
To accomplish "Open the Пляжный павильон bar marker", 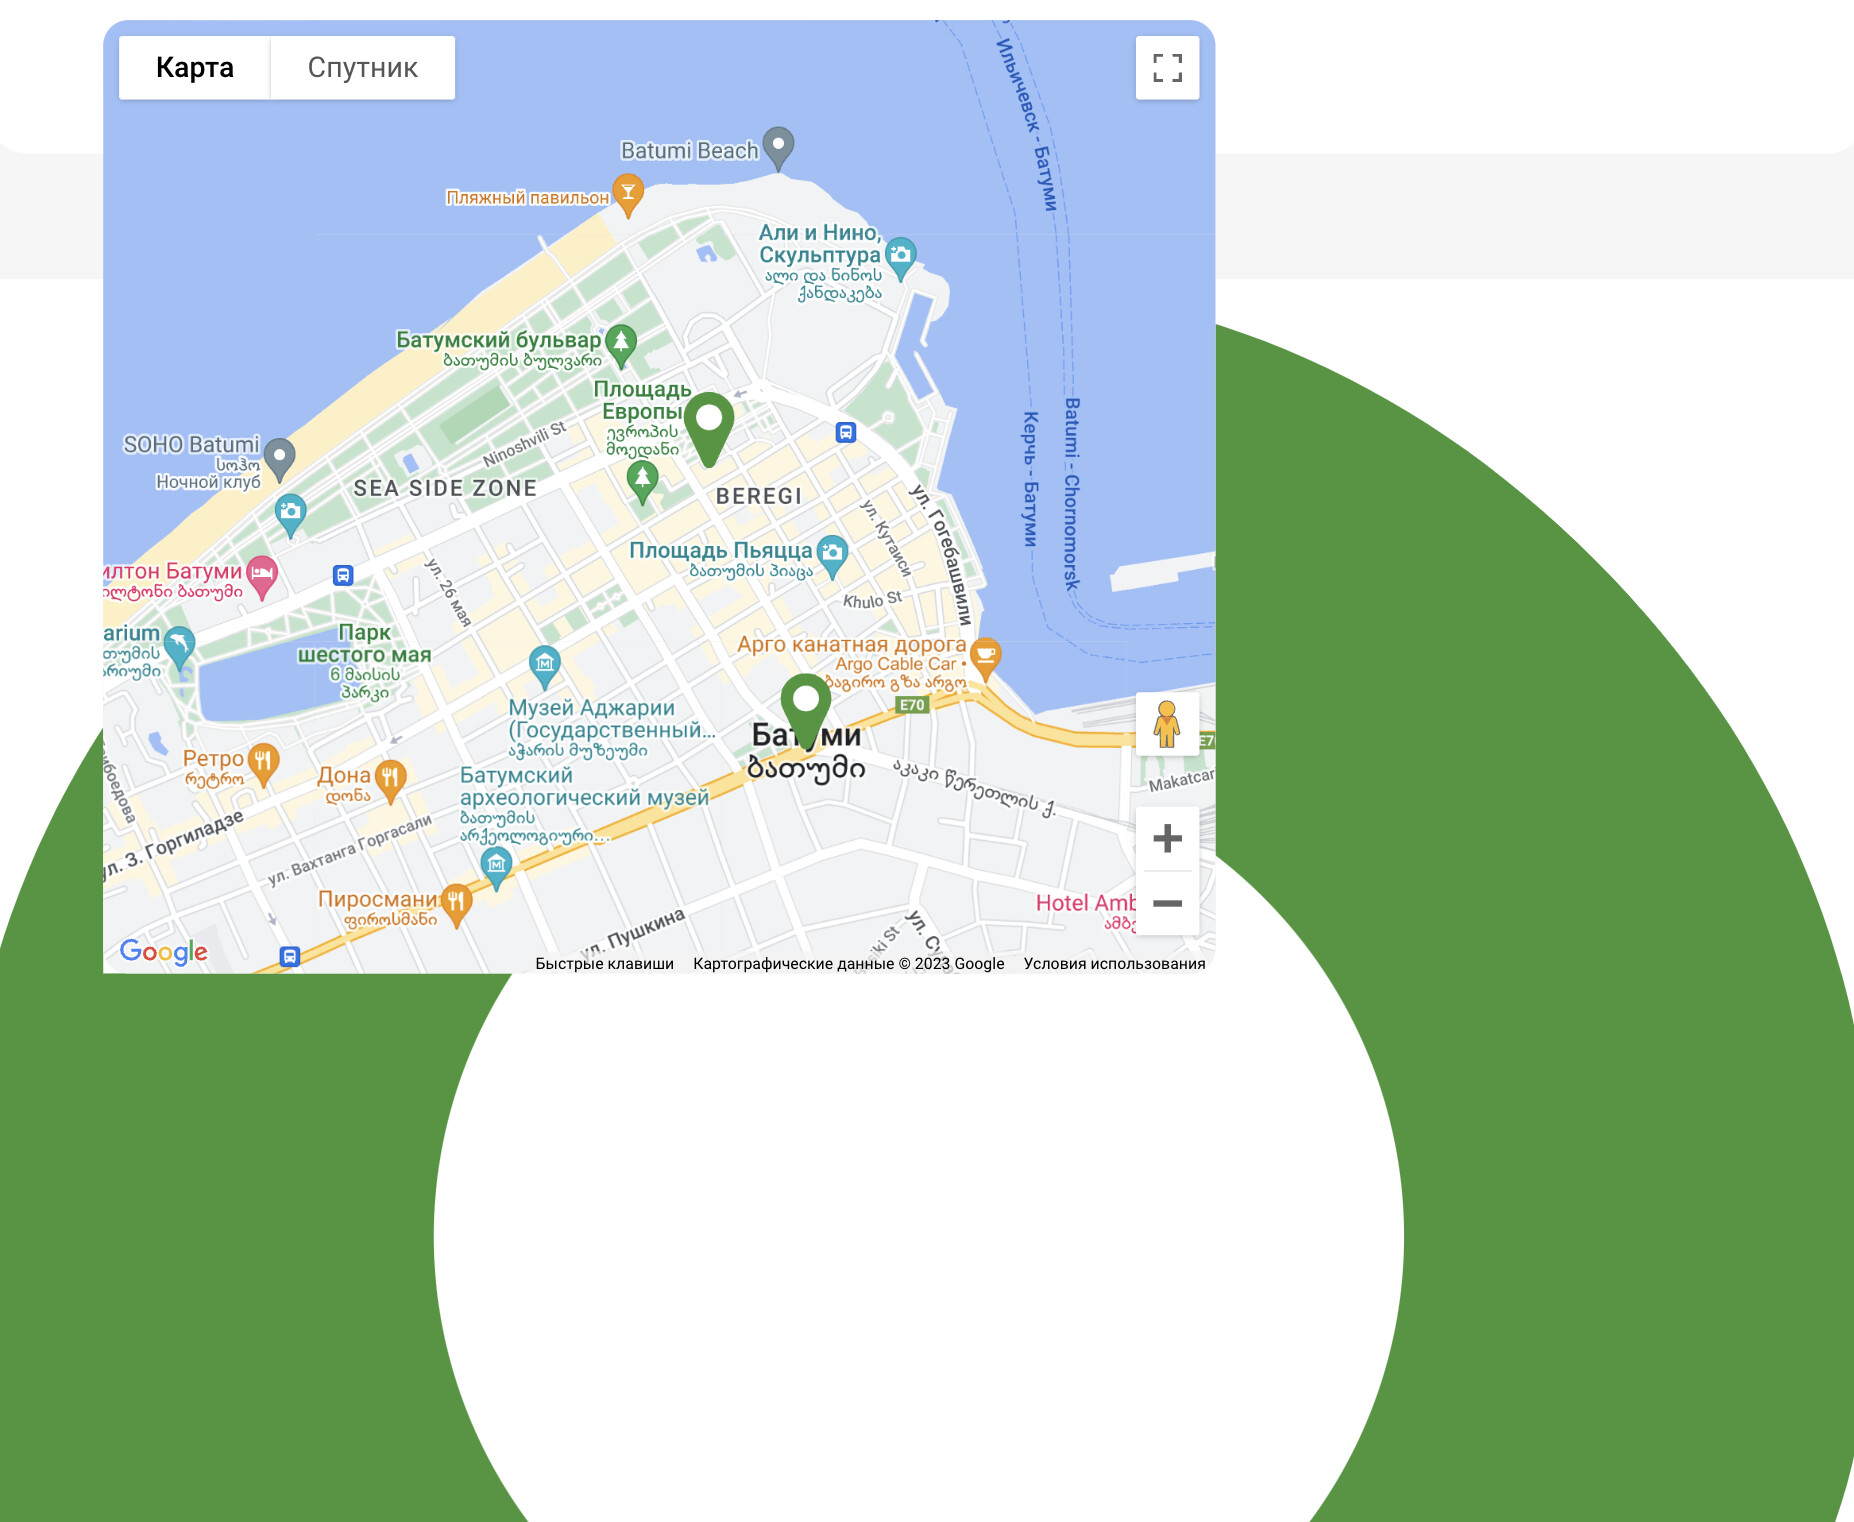I will click(x=628, y=195).
